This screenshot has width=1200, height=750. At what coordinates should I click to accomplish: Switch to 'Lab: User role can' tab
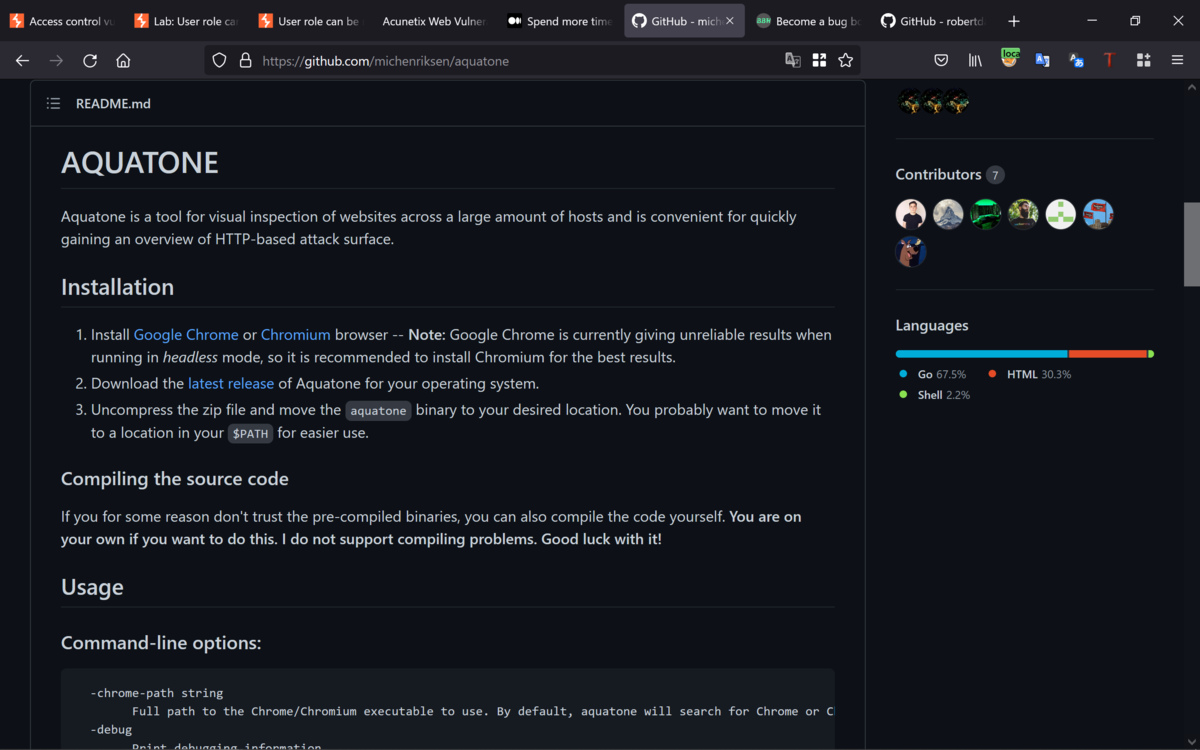186,21
